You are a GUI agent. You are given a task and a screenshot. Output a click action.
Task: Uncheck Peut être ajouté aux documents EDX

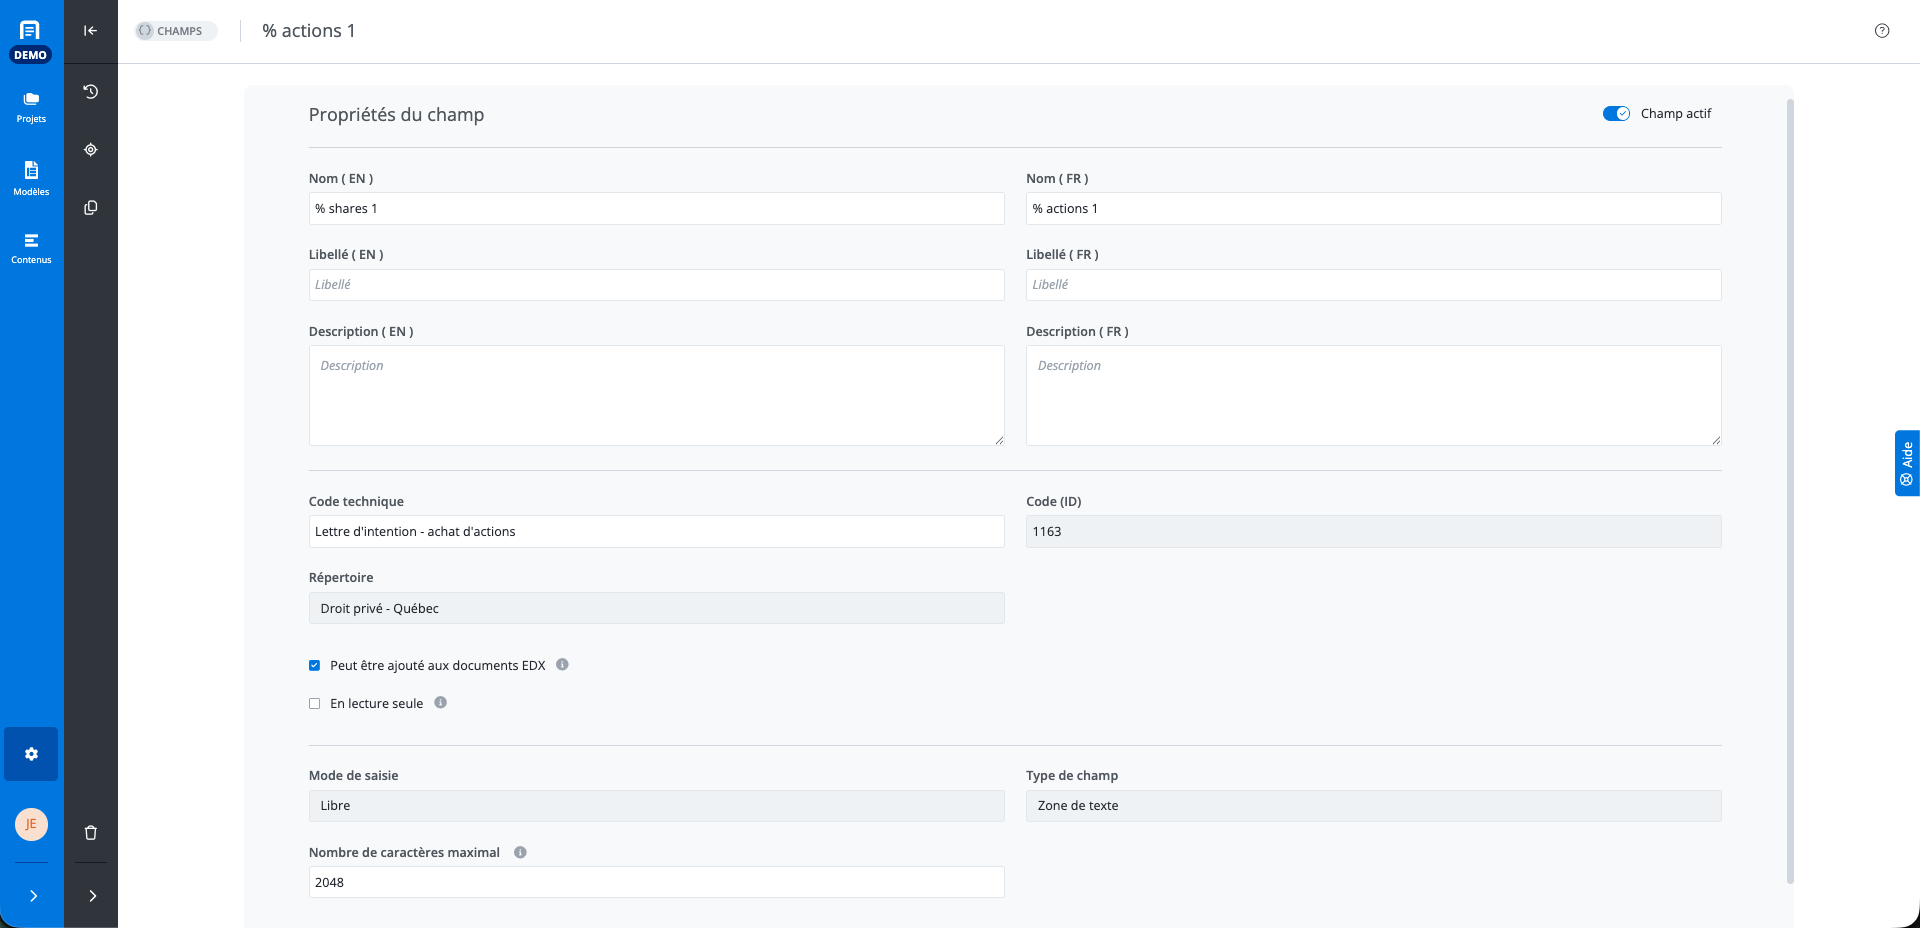pos(315,666)
